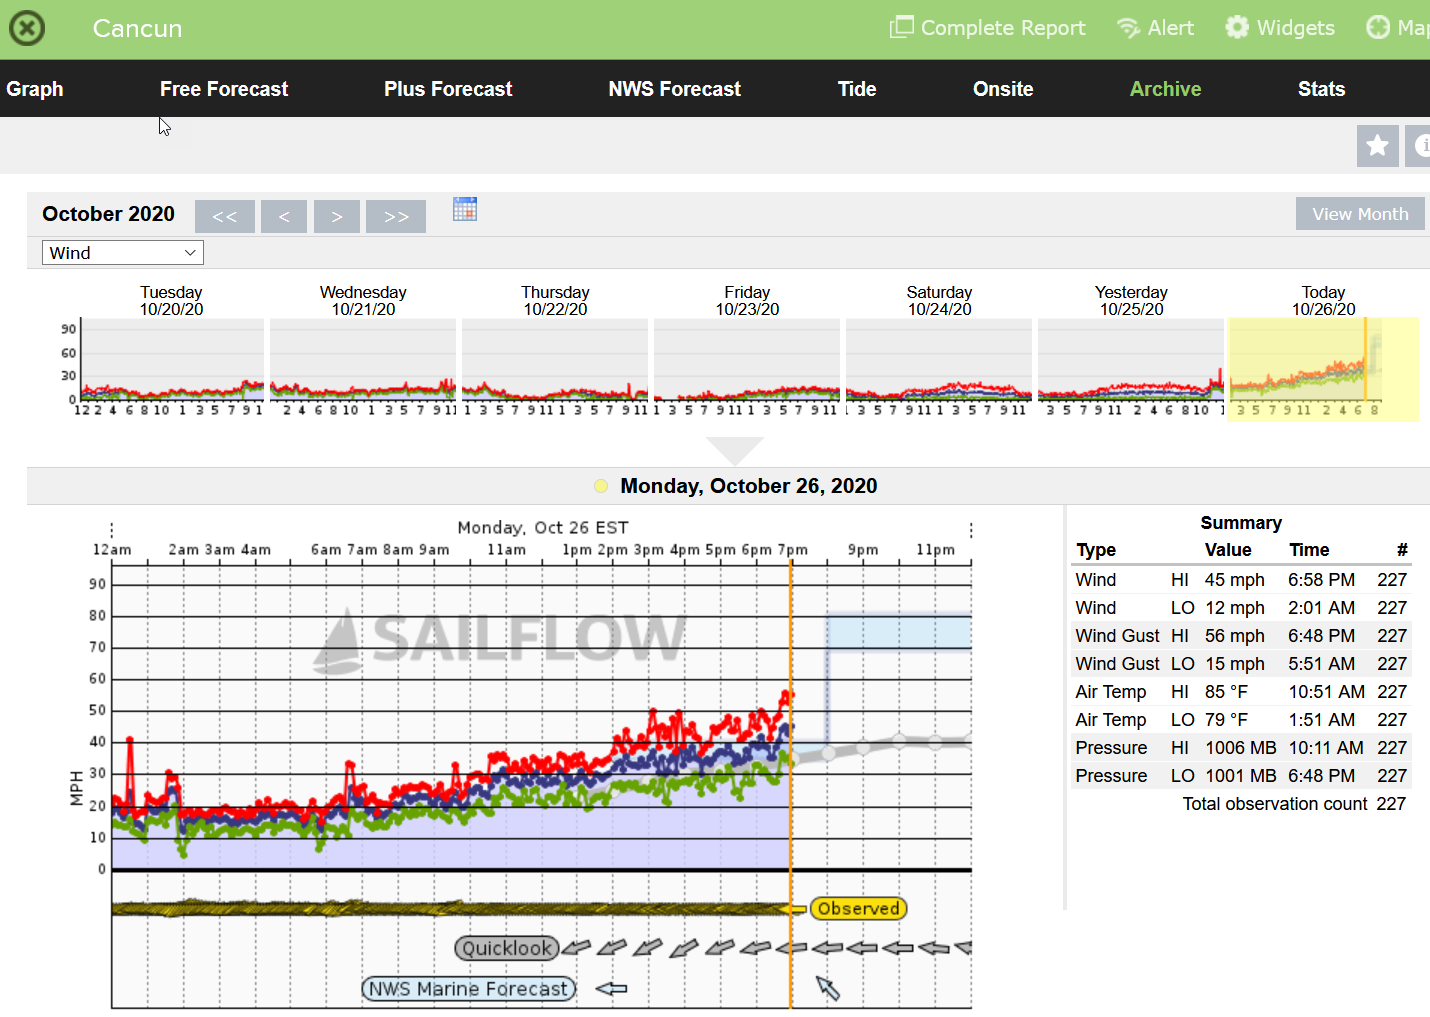This screenshot has width=1430, height=1017.
Task: Go to previous period with < button
Action: point(284,216)
